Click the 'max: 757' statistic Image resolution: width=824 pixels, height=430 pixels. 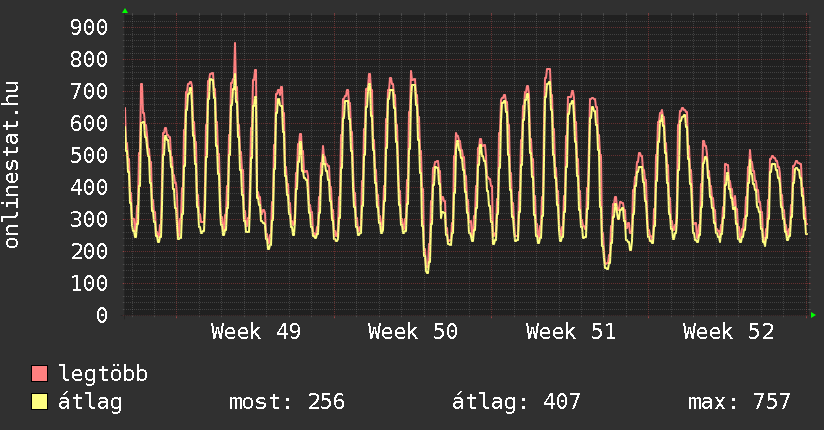tap(739, 402)
